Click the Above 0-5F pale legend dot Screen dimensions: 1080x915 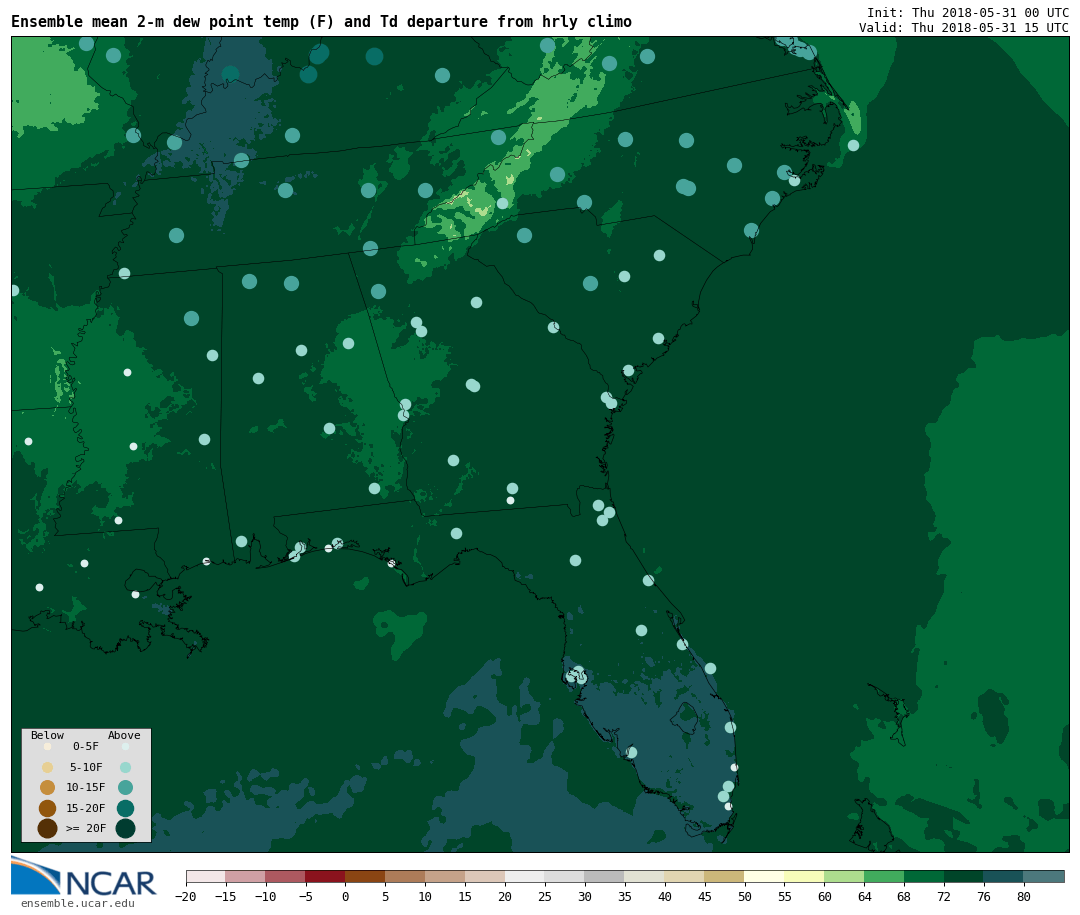[x=125, y=746]
